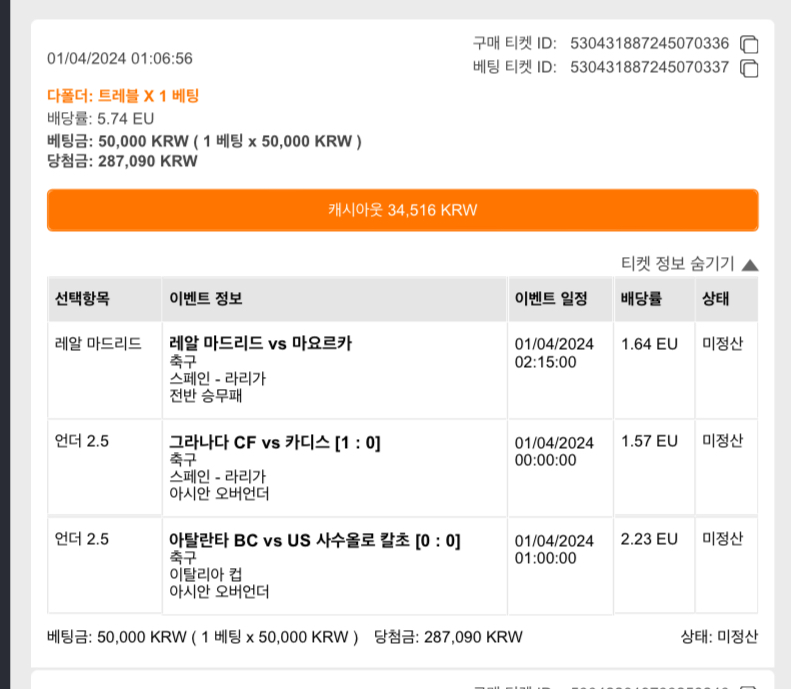Click the 다폴더: 트레블 X 1 베팅 heading
The height and width of the screenshot is (689, 791).
123,96
